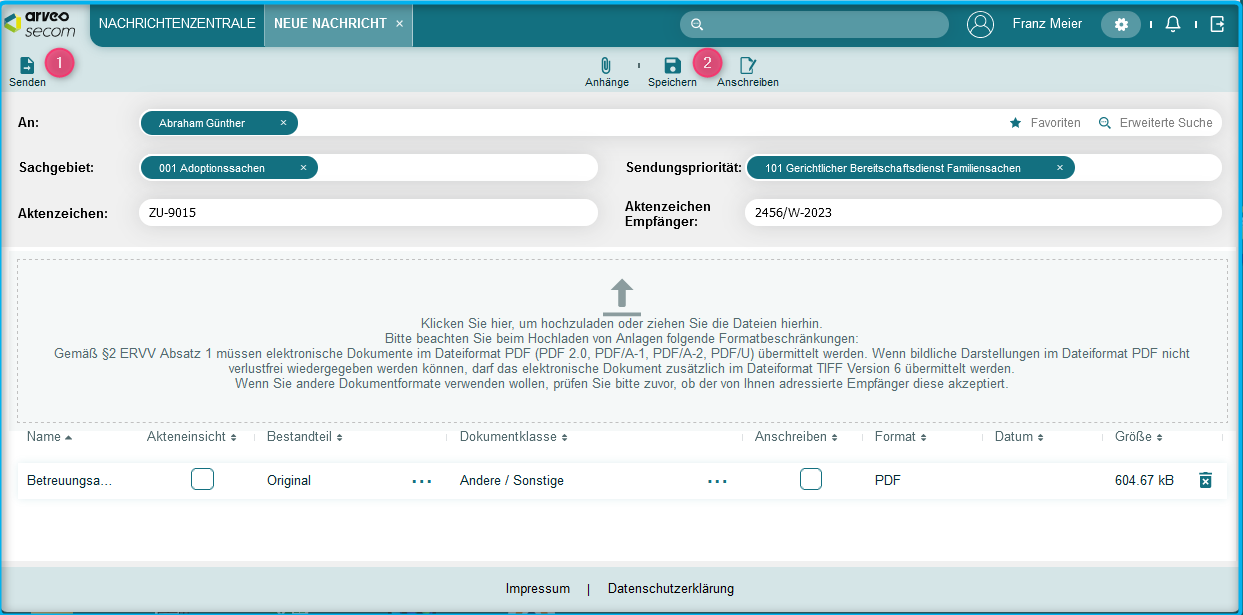Toggle the Akteneinsicht checkbox for the attachment
Image resolution: width=1243 pixels, height=615 pixels.
click(202, 479)
